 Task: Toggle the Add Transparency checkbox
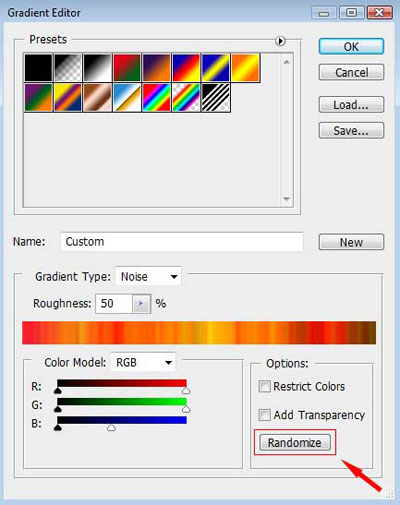[264, 415]
